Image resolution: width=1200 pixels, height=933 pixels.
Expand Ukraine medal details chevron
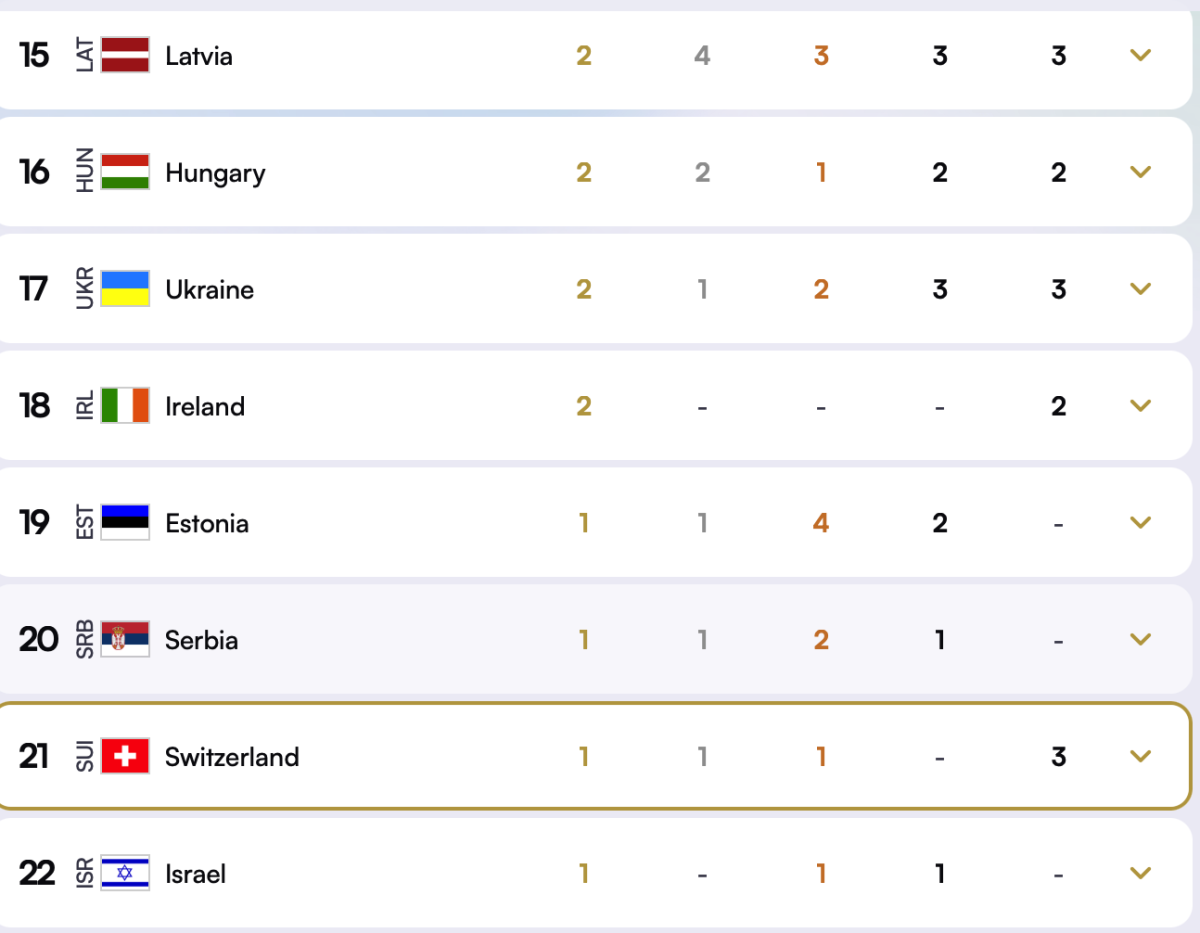pos(1140,289)
